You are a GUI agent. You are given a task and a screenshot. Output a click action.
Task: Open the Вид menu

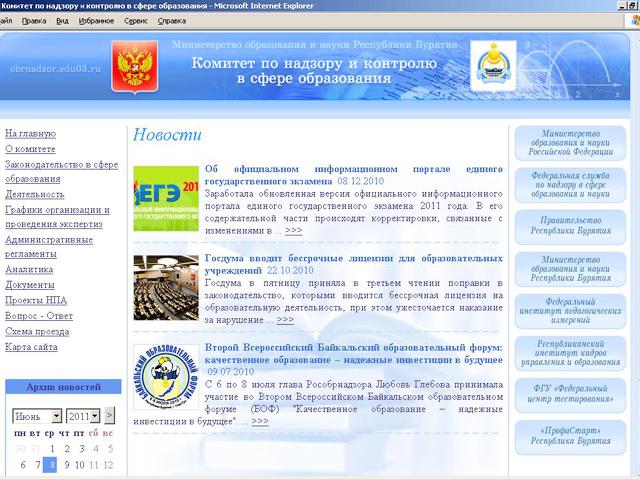[x=62, y=21]
